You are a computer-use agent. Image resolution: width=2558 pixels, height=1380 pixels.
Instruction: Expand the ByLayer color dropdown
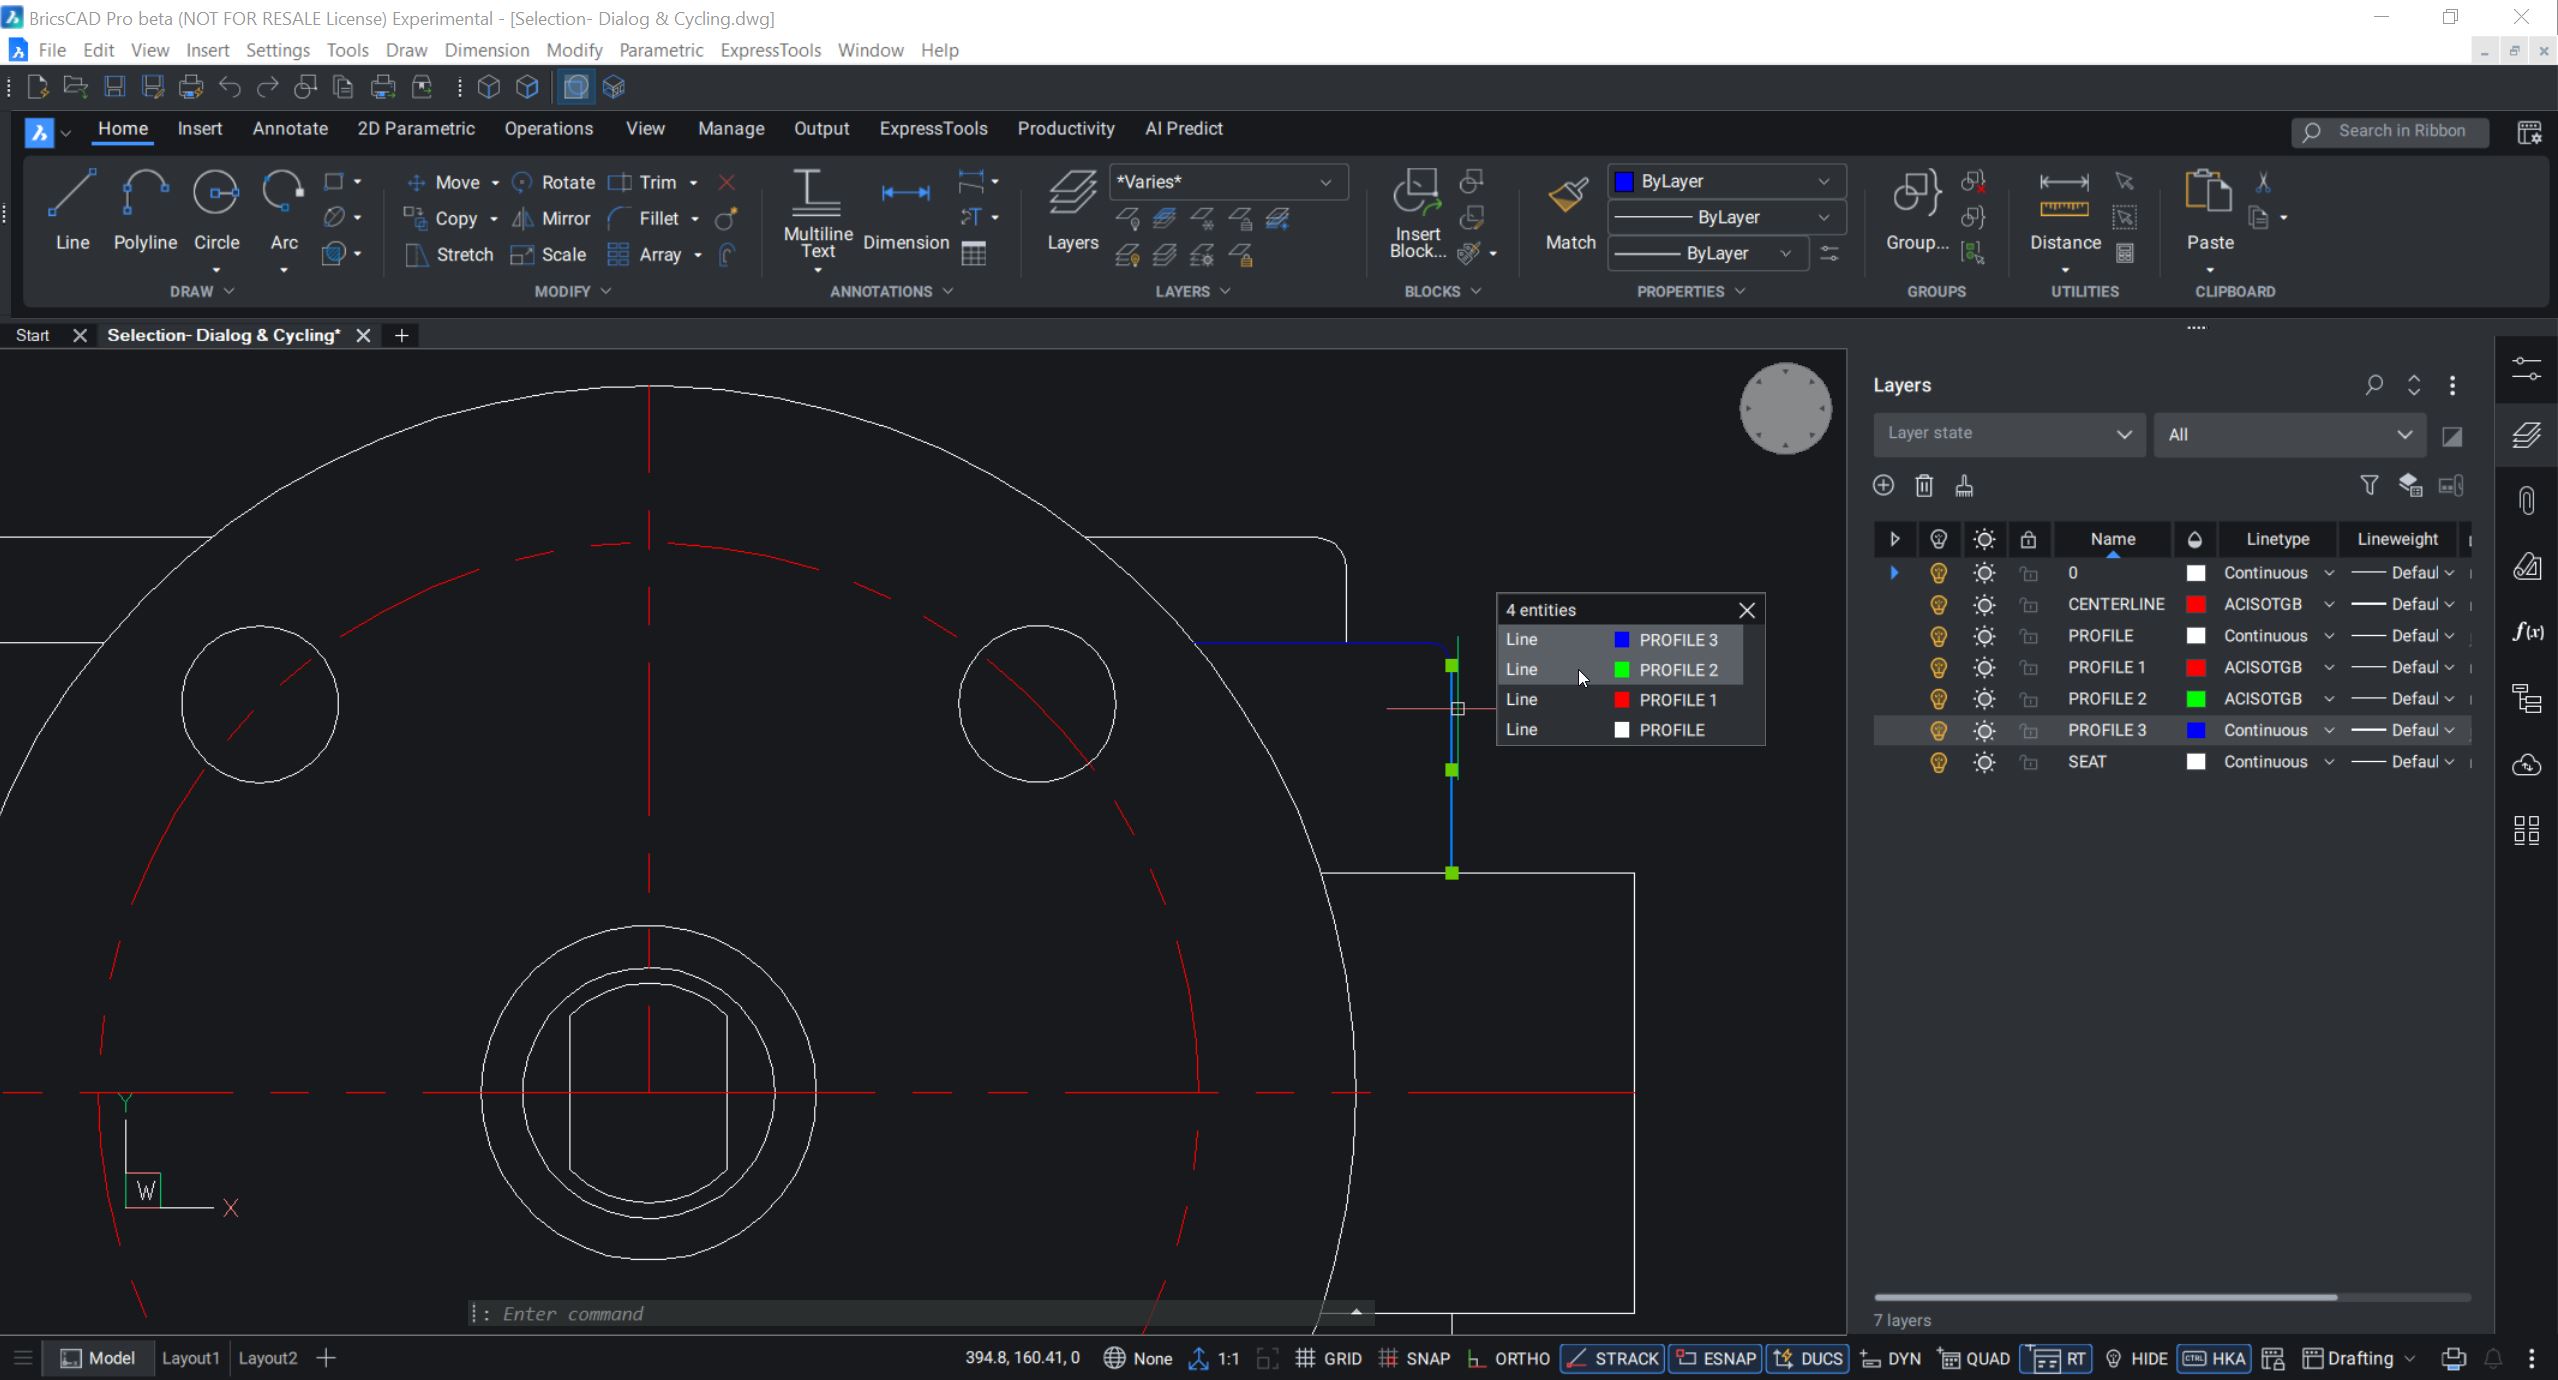pos(1825,181)
